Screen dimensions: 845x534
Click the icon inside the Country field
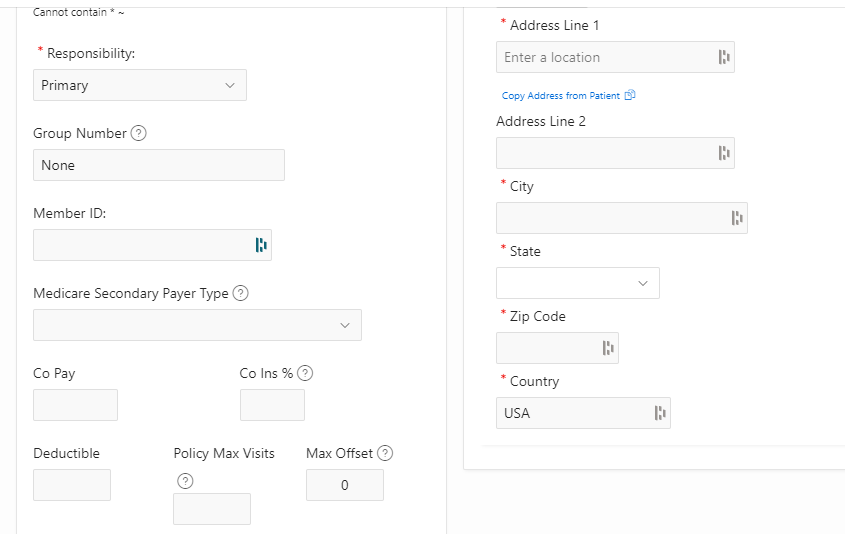[660, 413]
